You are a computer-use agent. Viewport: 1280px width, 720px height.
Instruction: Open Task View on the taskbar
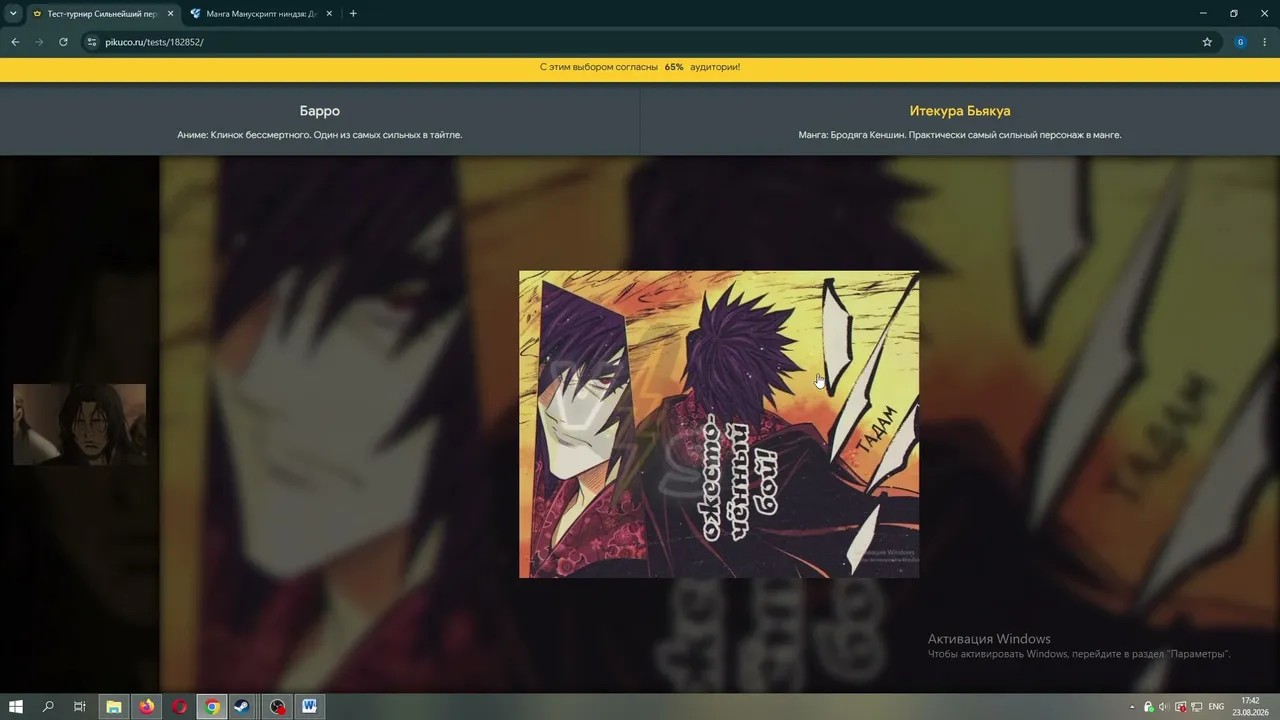click(x=80, y=707)
